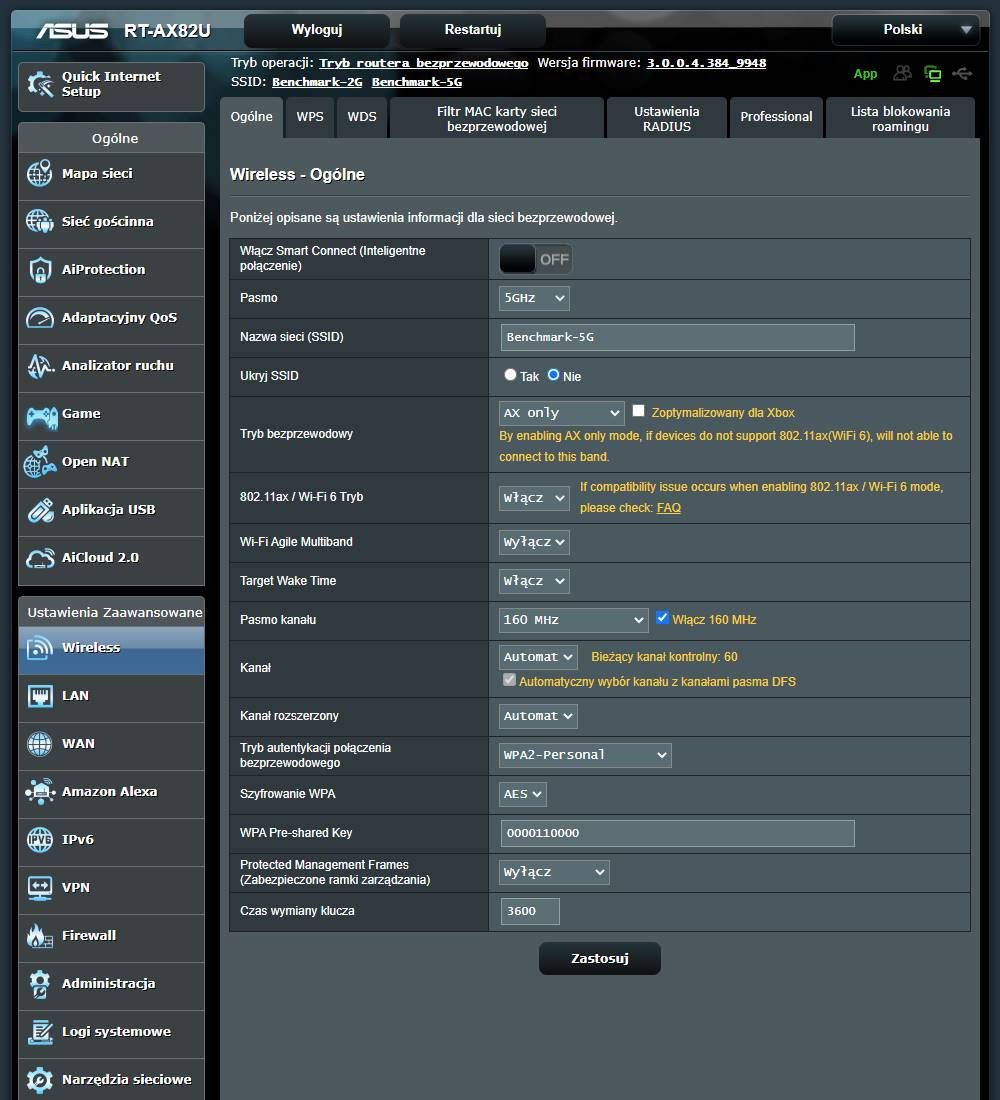Click Tryb routera bezprzewodowego link
The width and height of the screenshot is (1000, 1100).
pyautogui.click(x=424, y=63)
